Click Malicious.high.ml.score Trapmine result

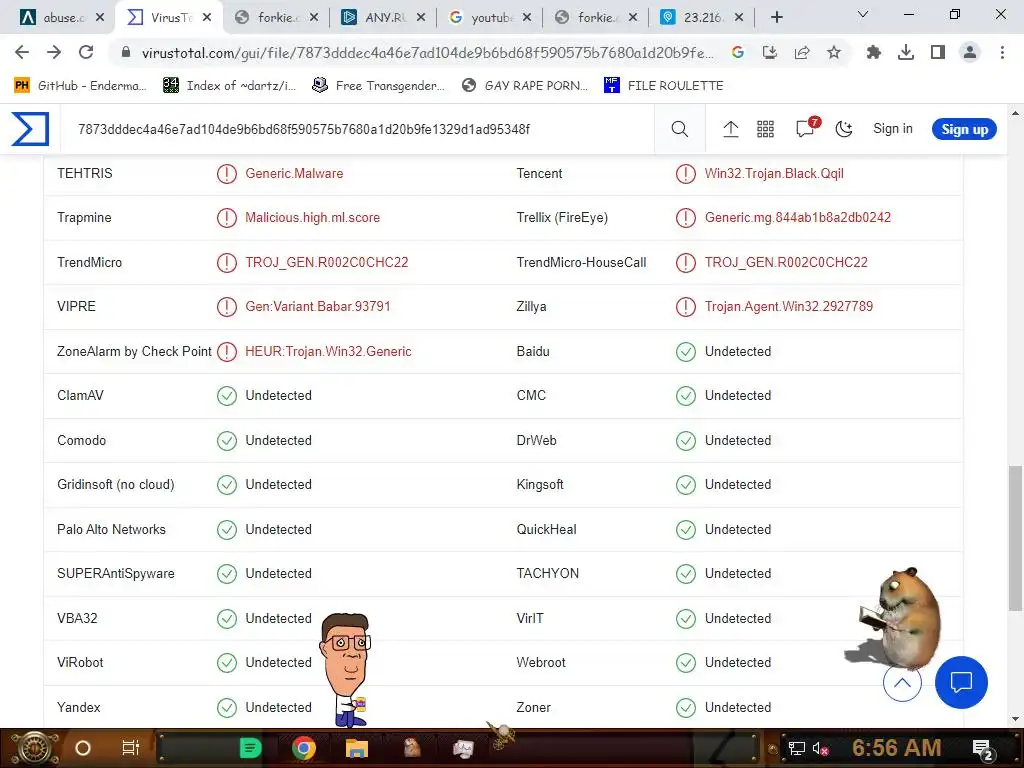312,217
